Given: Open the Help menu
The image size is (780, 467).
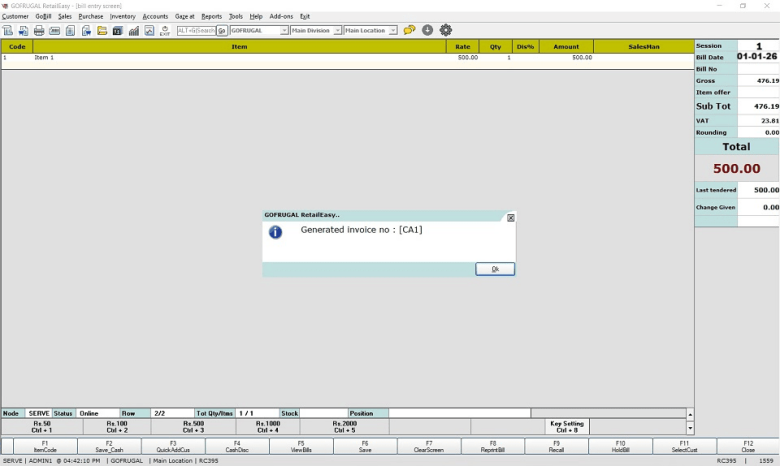Looking at the screenshot, I should coord(256,16).
